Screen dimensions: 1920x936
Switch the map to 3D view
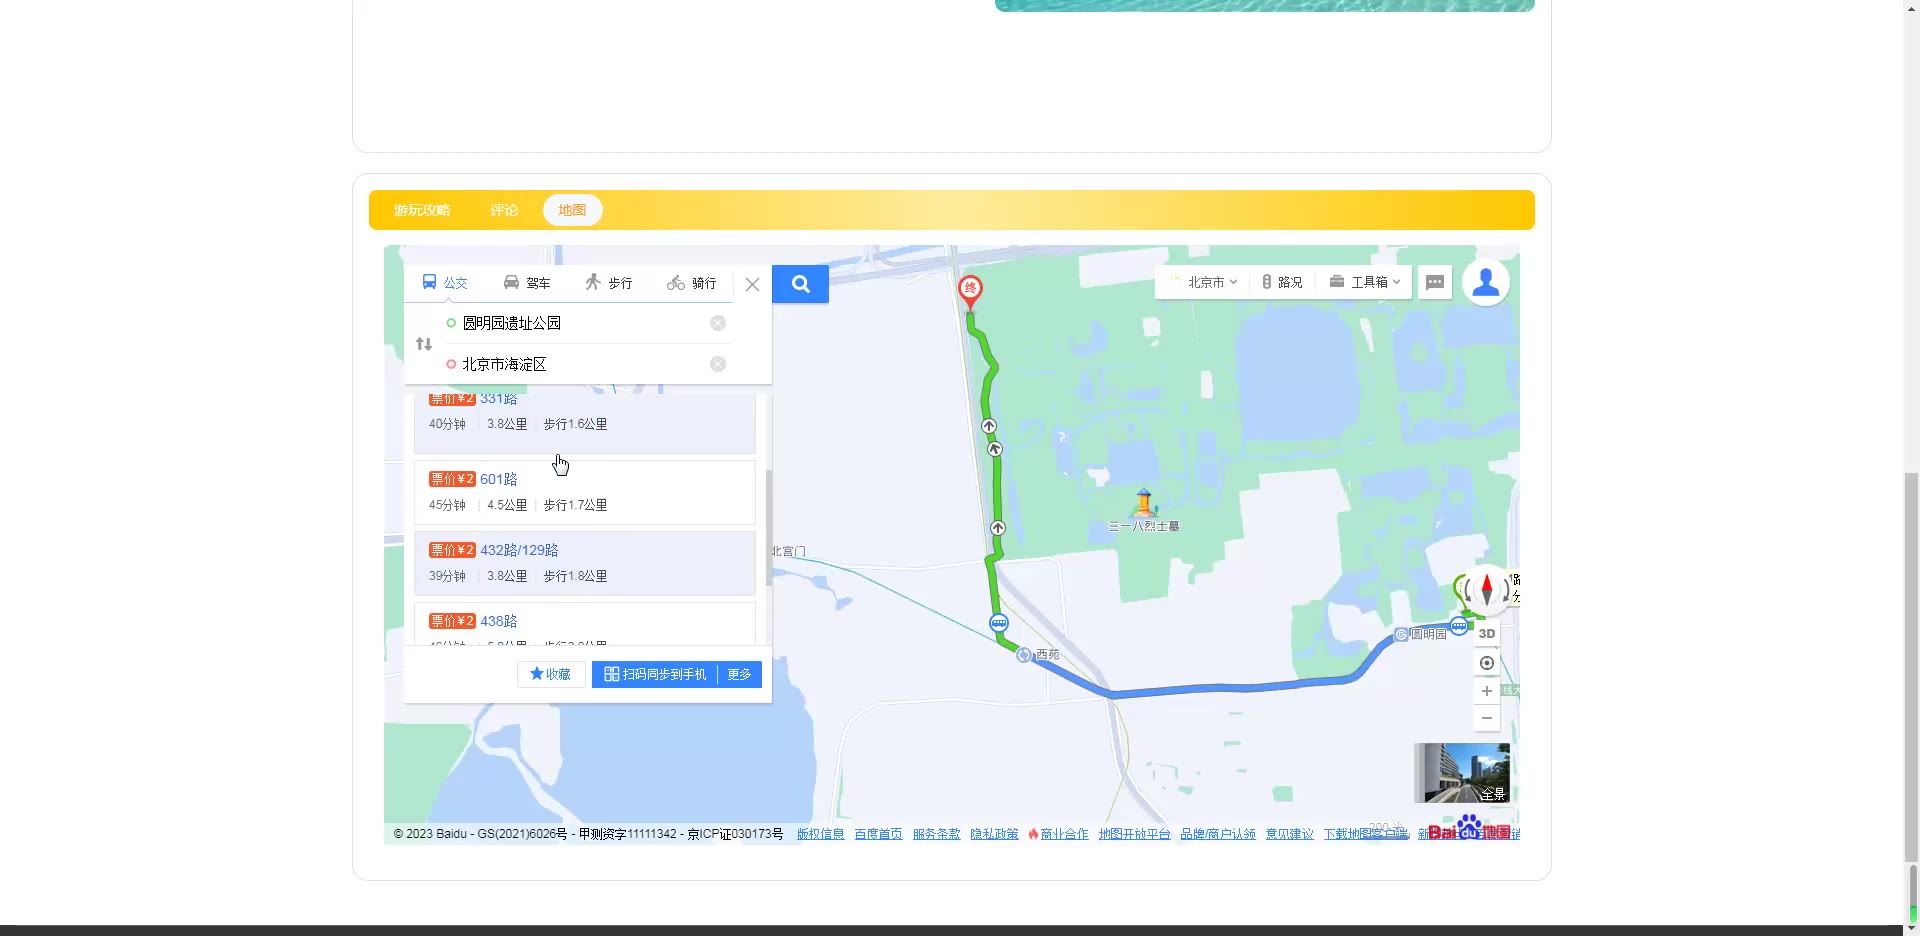(1487, 633)
